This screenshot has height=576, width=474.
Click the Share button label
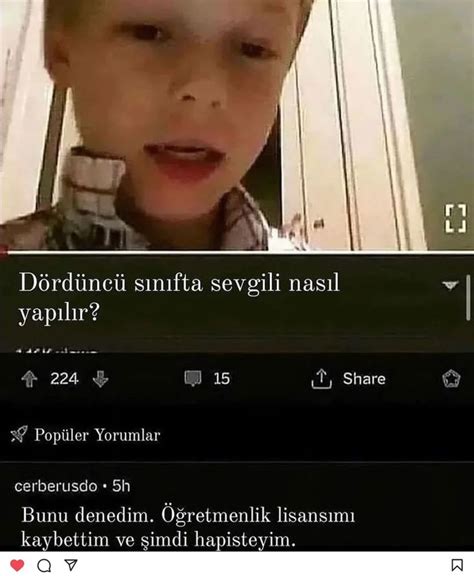364,379
